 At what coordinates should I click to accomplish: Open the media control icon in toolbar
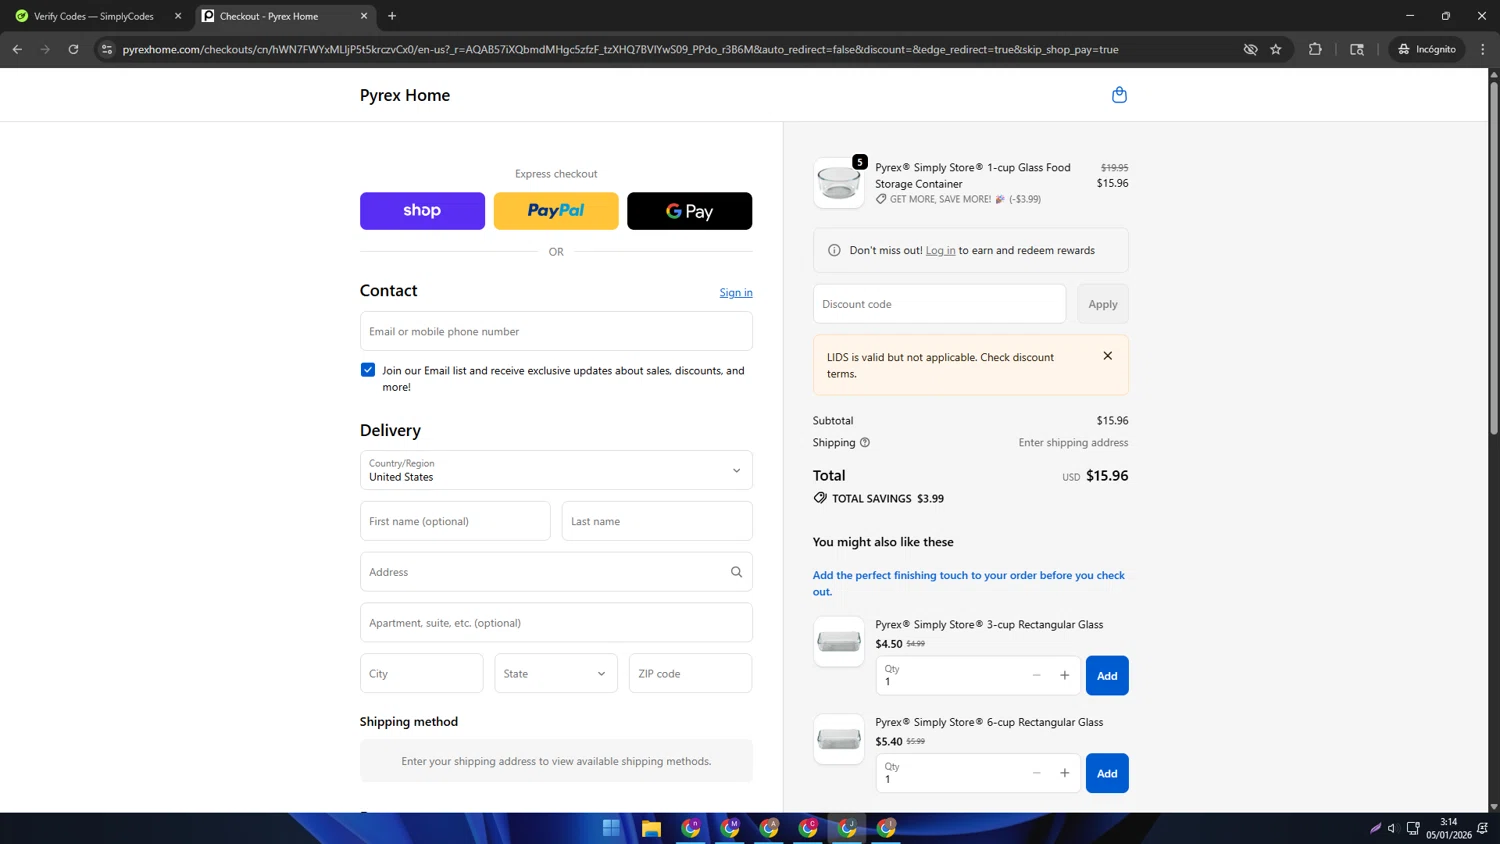click(x=1357, y=49)
